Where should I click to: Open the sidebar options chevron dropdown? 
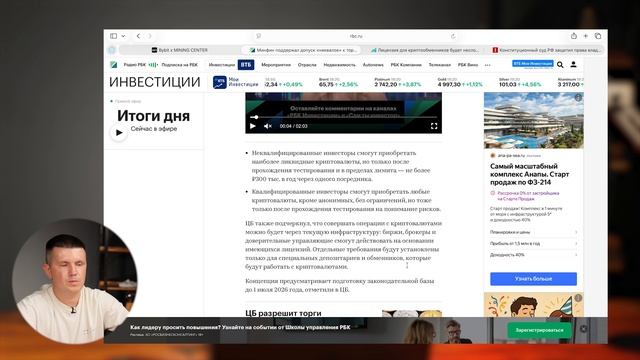coord(123,36)
